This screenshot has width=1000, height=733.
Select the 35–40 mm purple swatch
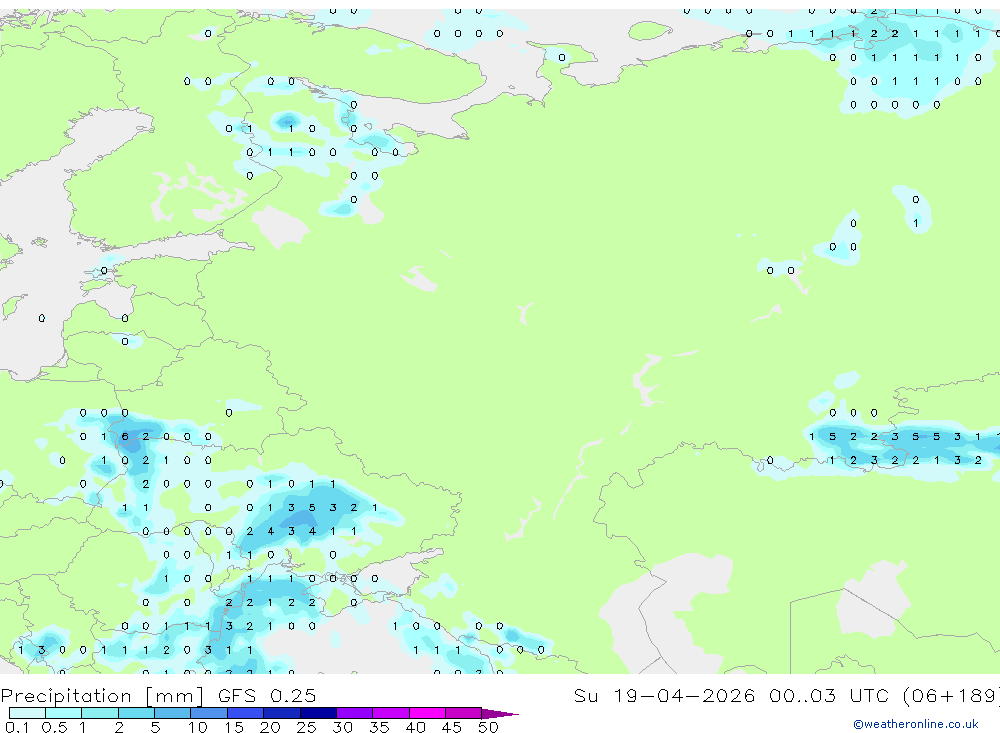tap(391, 713)
